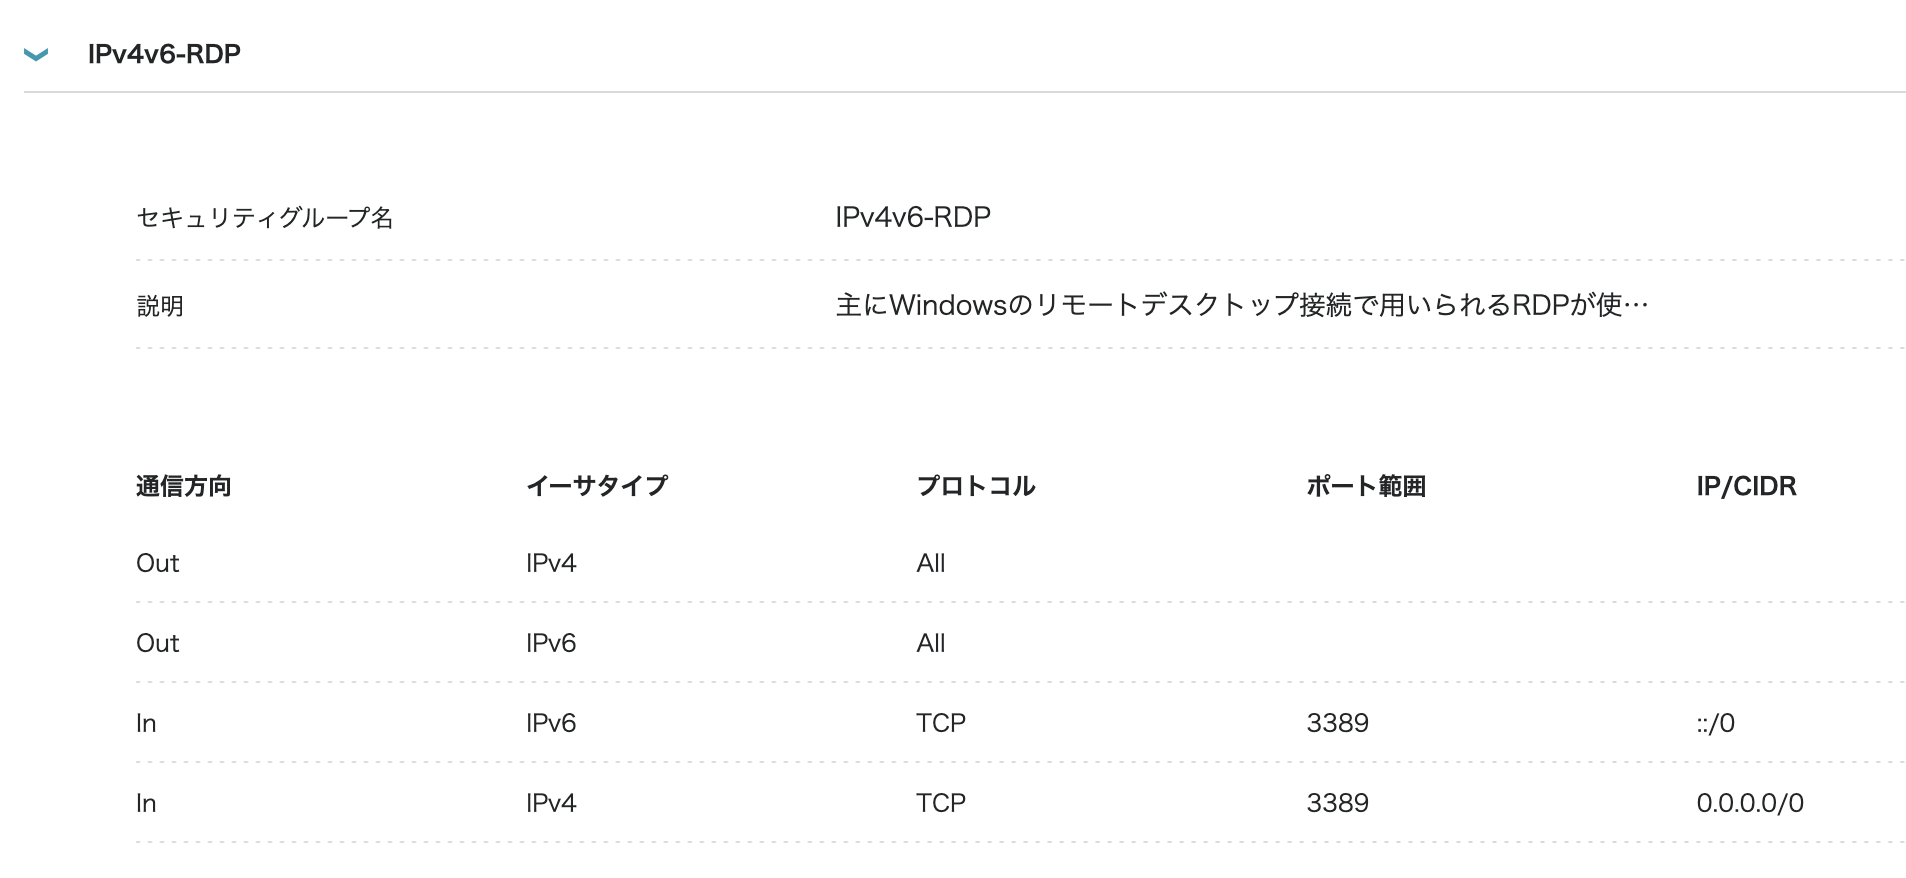Select the IPv4v6-RDP security group name value

[913, 217]
